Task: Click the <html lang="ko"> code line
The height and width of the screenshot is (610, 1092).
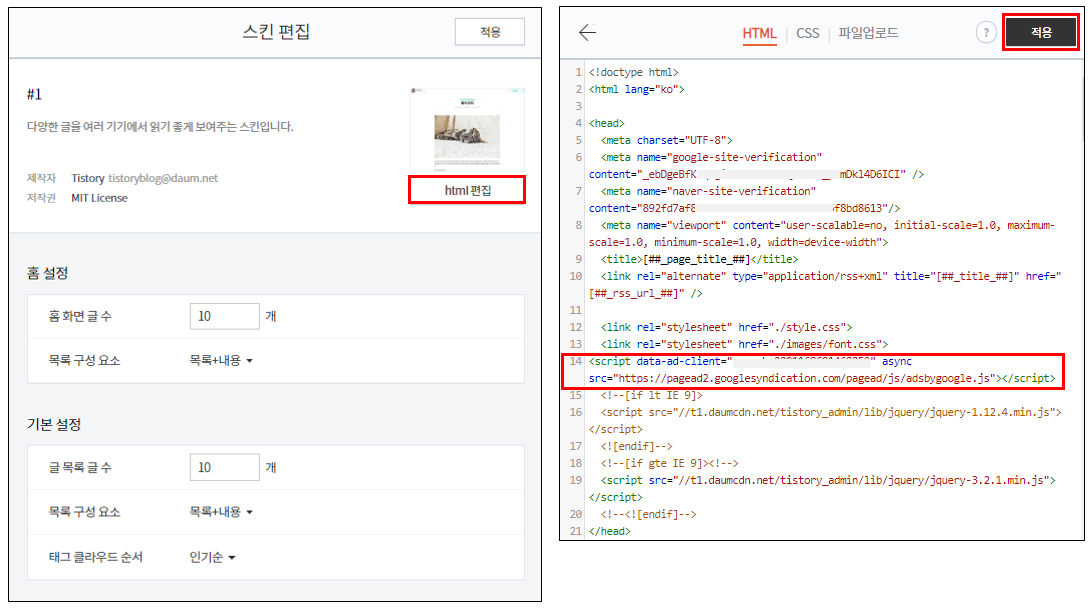Action: pyautogui.click(x=637, y=89)
